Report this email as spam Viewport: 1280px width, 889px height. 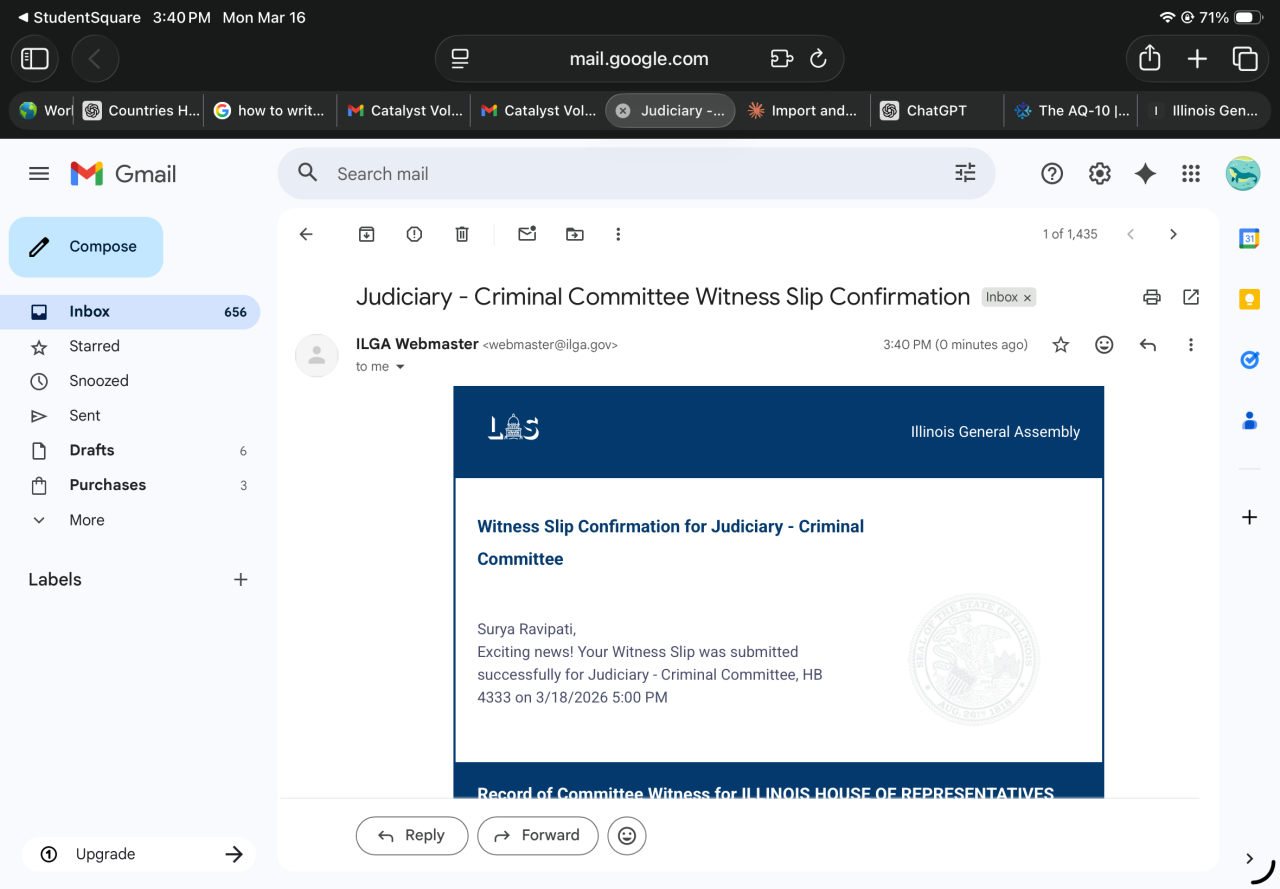point(414,234)
